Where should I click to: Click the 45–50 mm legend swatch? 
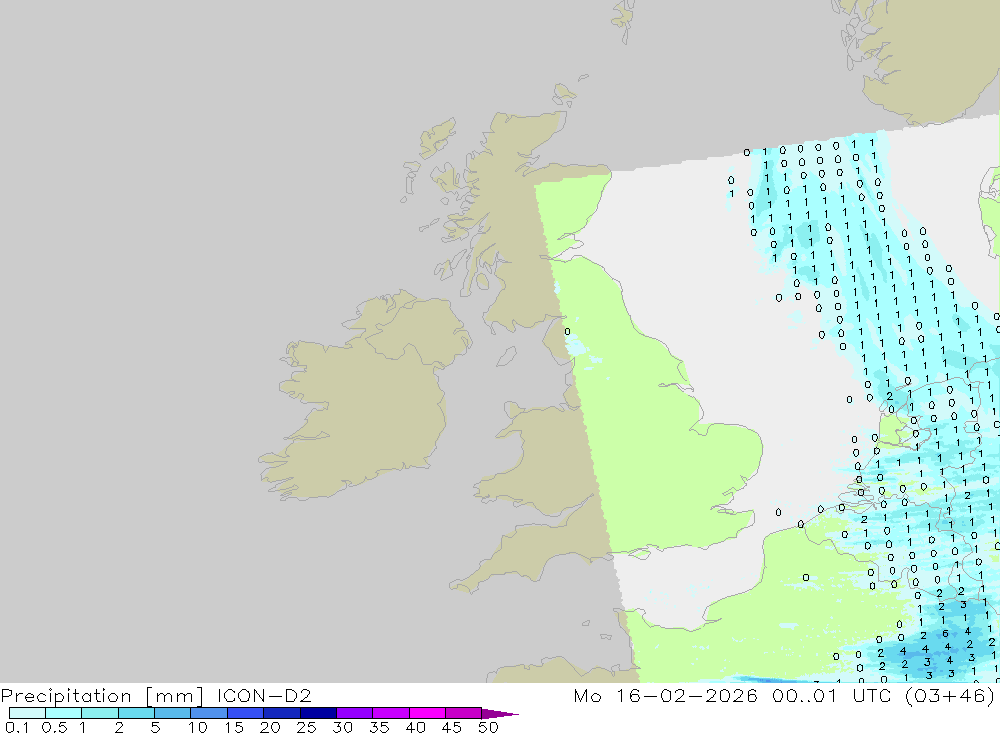[464, 713]
